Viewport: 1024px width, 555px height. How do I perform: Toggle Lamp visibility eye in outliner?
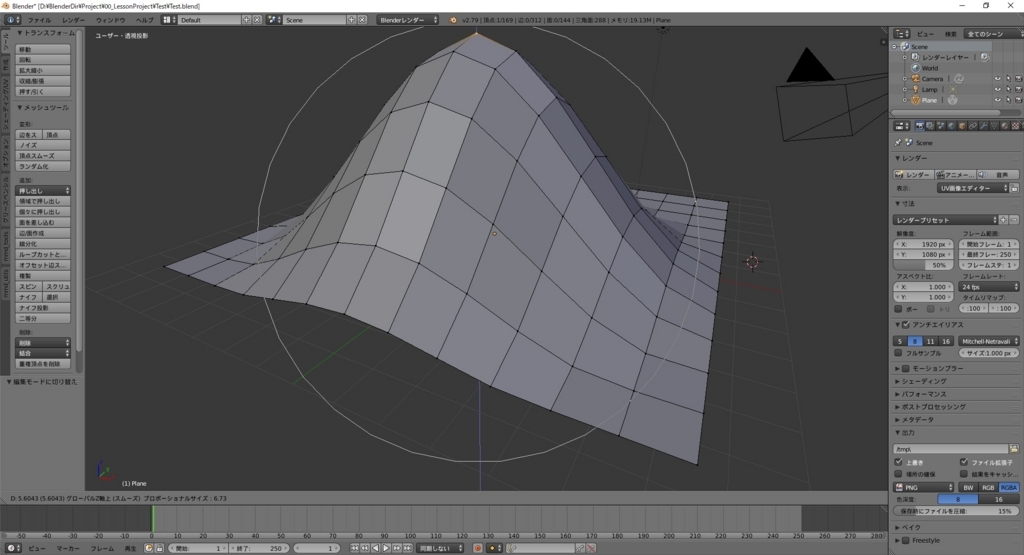coord(997,89)
